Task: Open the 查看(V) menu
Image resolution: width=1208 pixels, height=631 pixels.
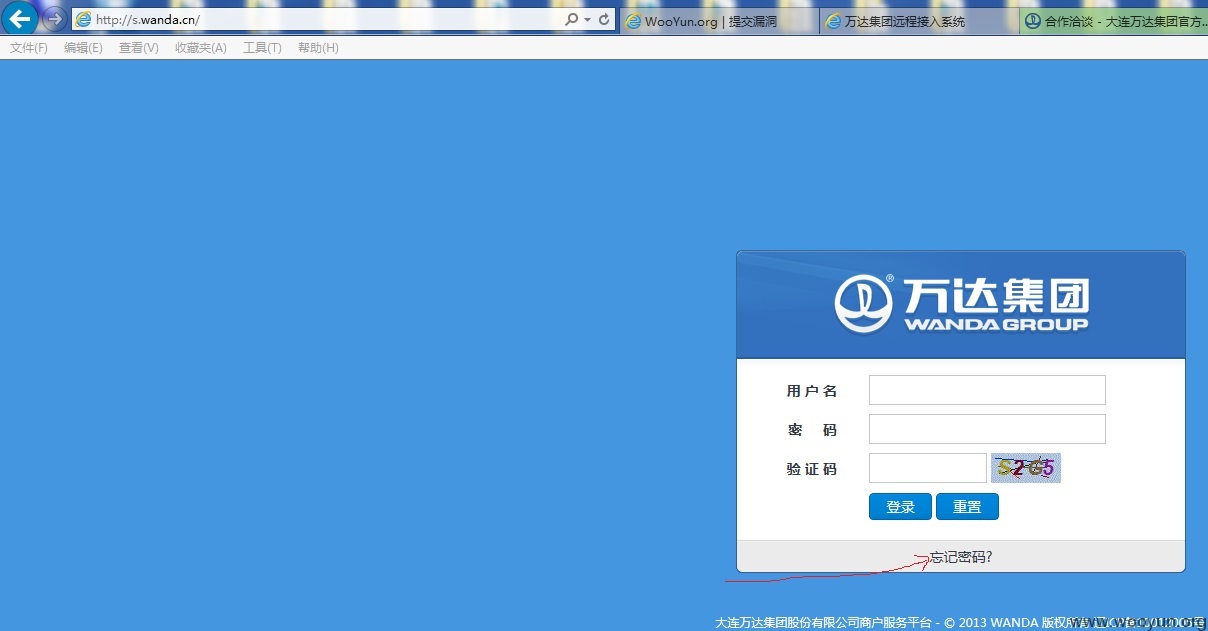Action: 138,48
